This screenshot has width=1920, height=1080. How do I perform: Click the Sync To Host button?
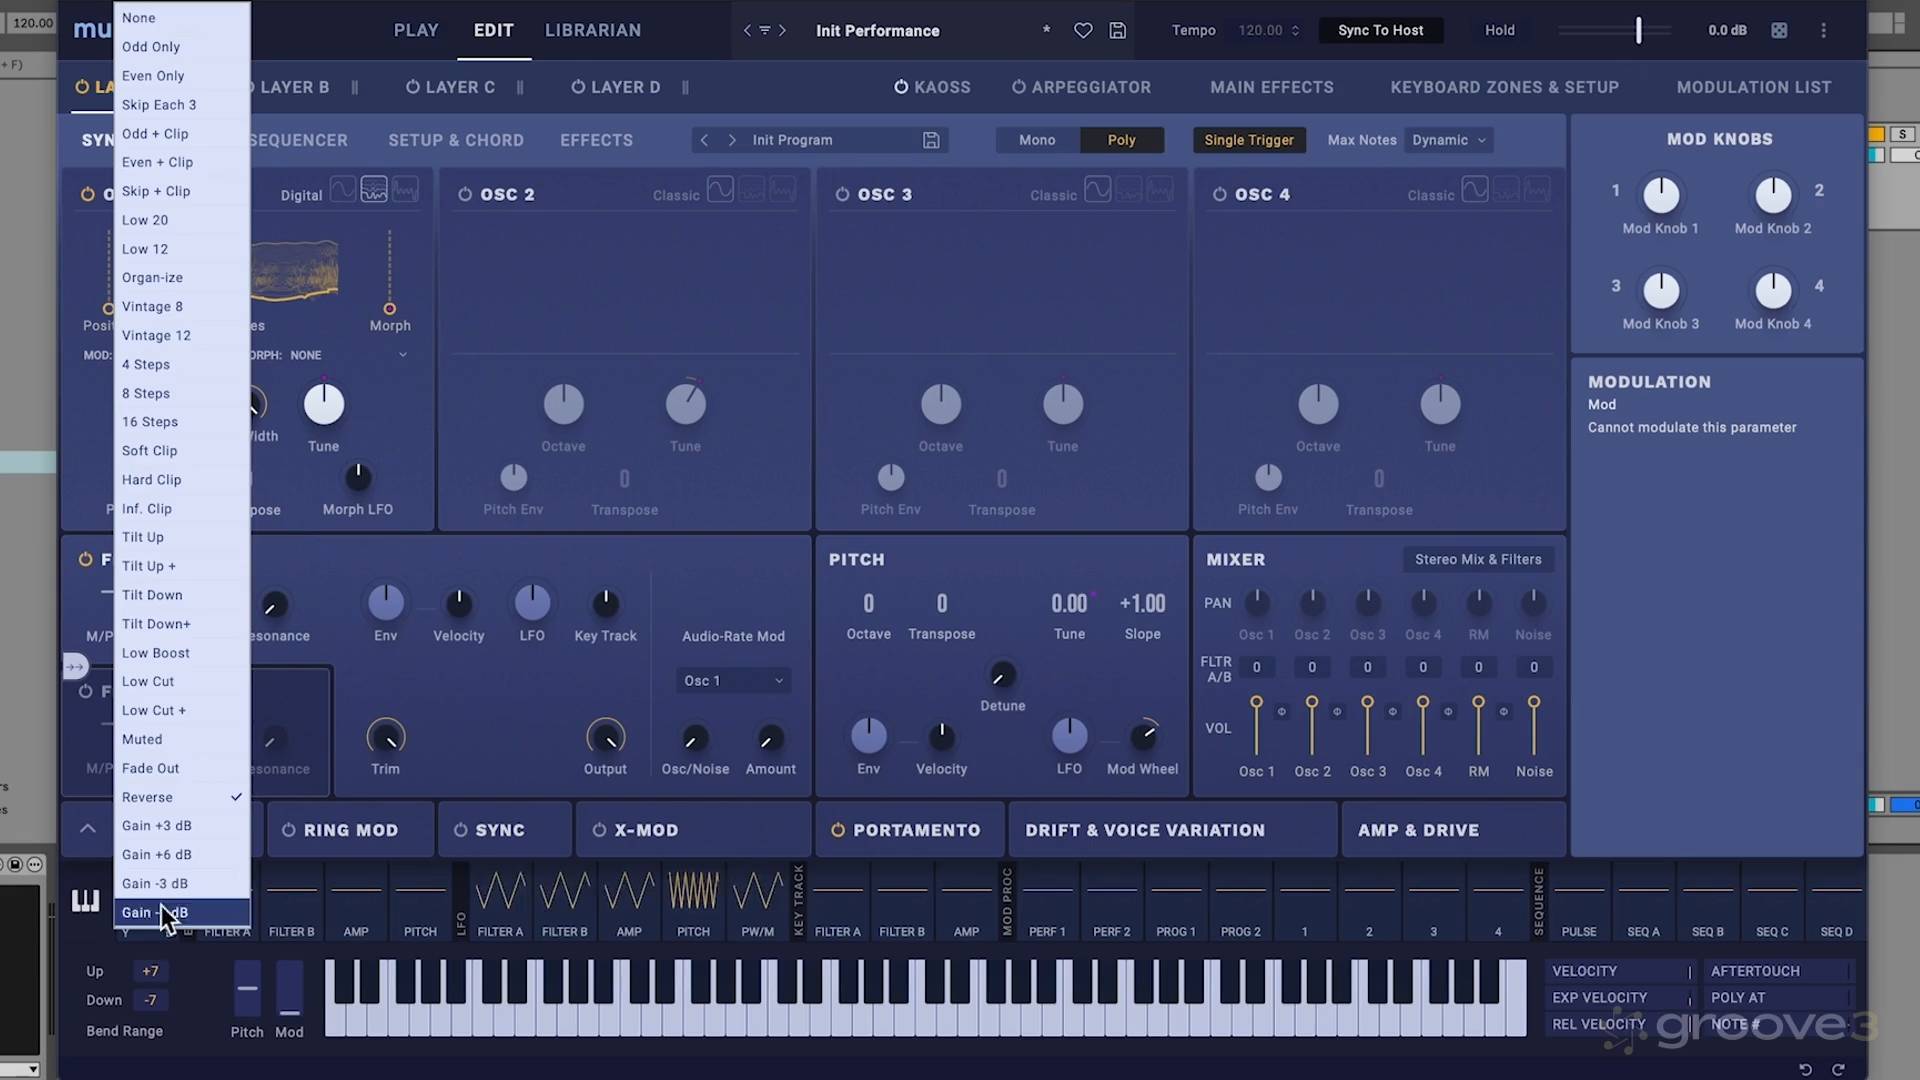[1380, 30]
